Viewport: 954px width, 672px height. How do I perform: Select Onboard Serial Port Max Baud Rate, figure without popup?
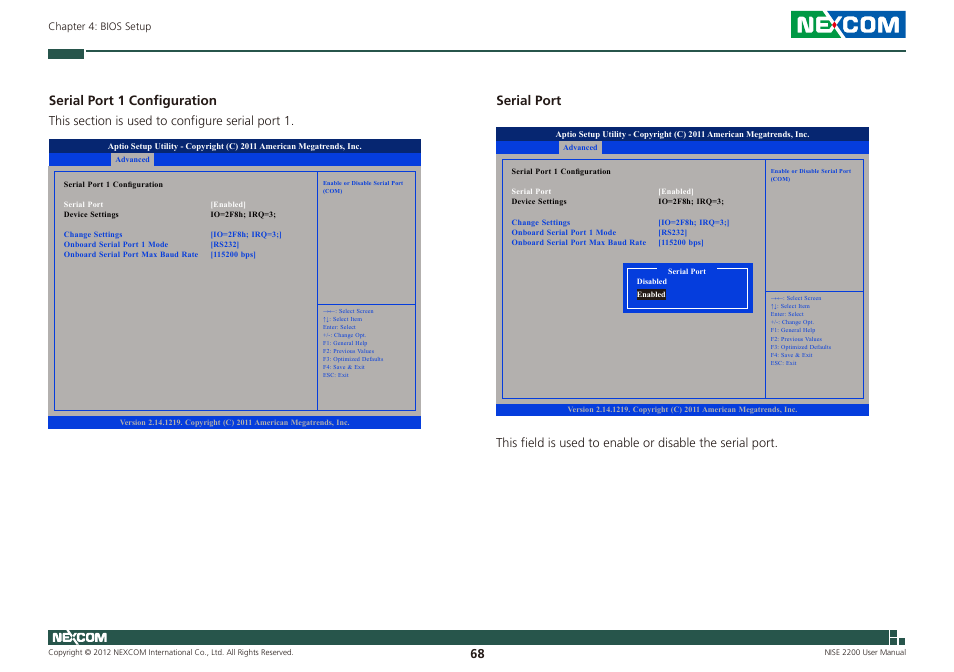coord(131,254)
